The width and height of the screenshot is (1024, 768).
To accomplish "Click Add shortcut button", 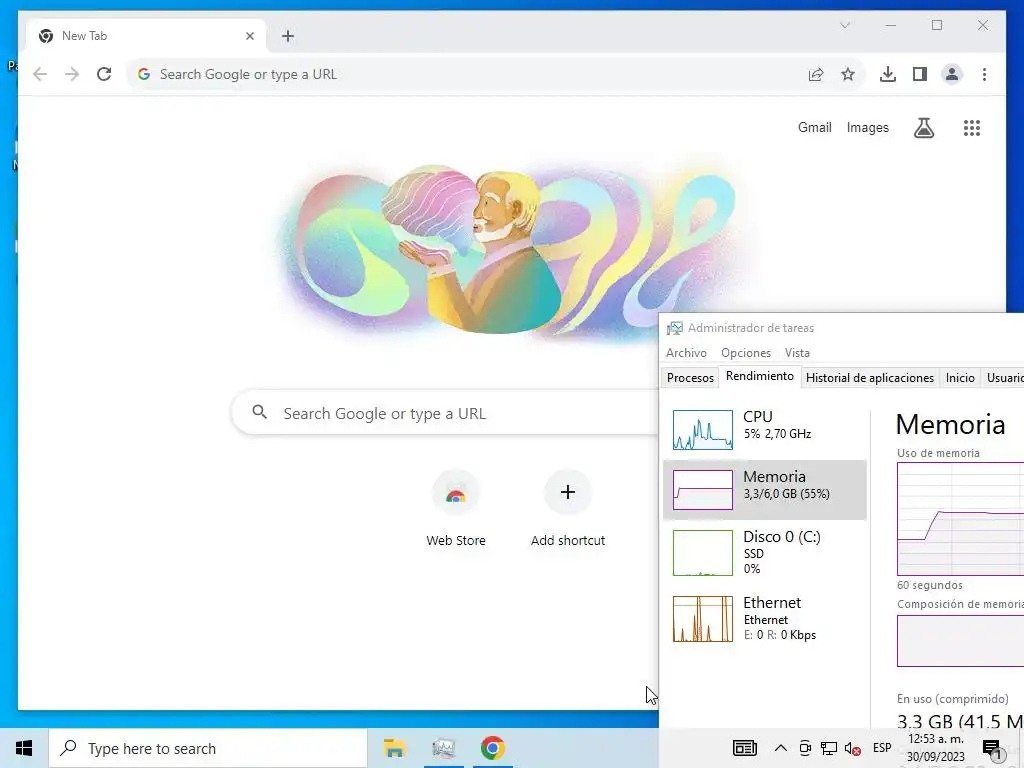I will 568,509.
